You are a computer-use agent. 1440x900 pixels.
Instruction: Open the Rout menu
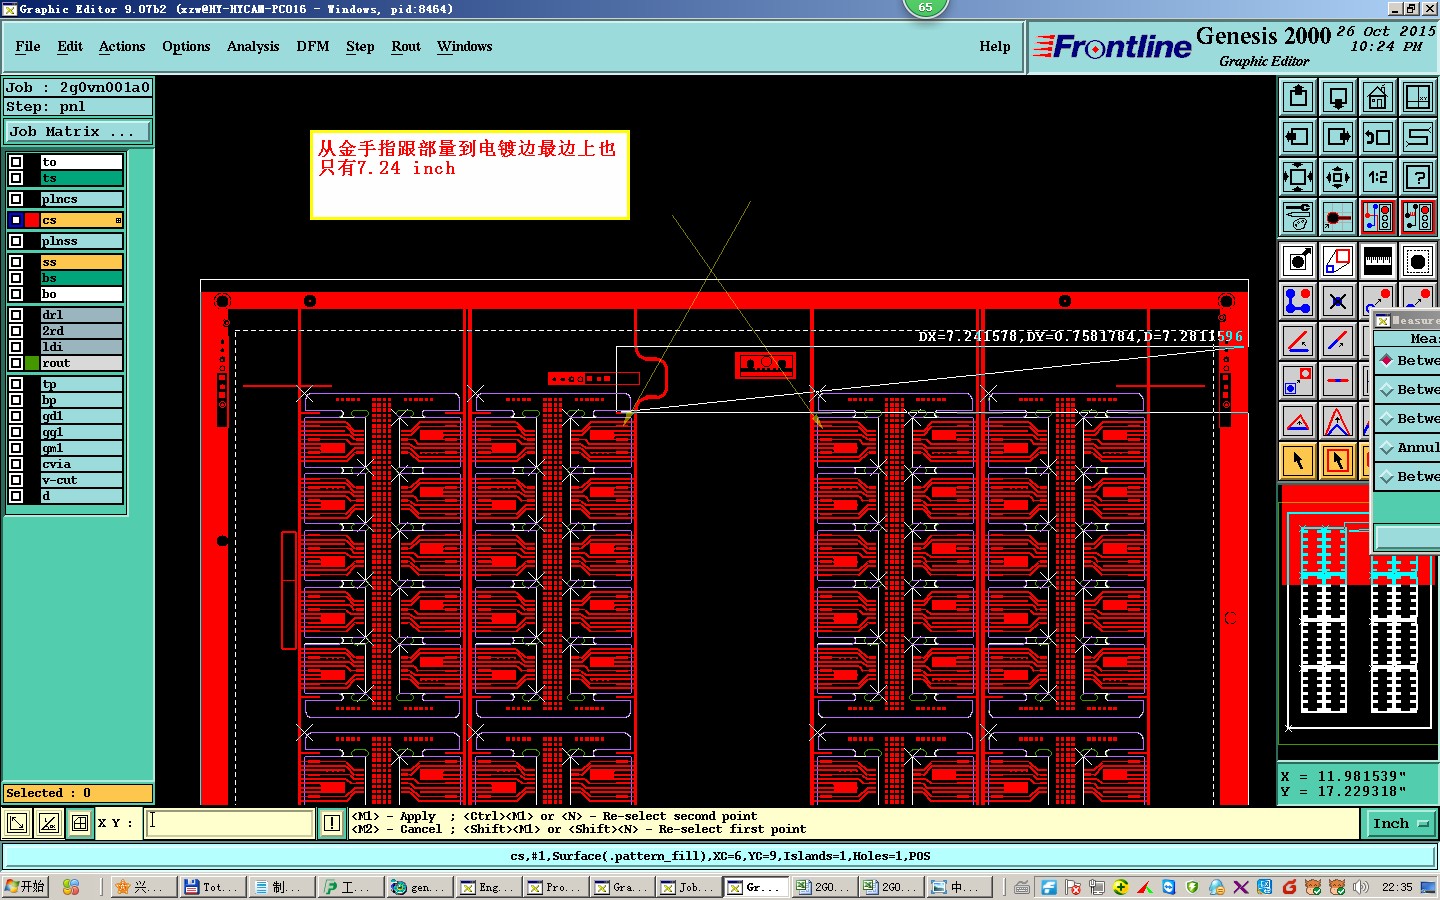click(x=406, y=46)
